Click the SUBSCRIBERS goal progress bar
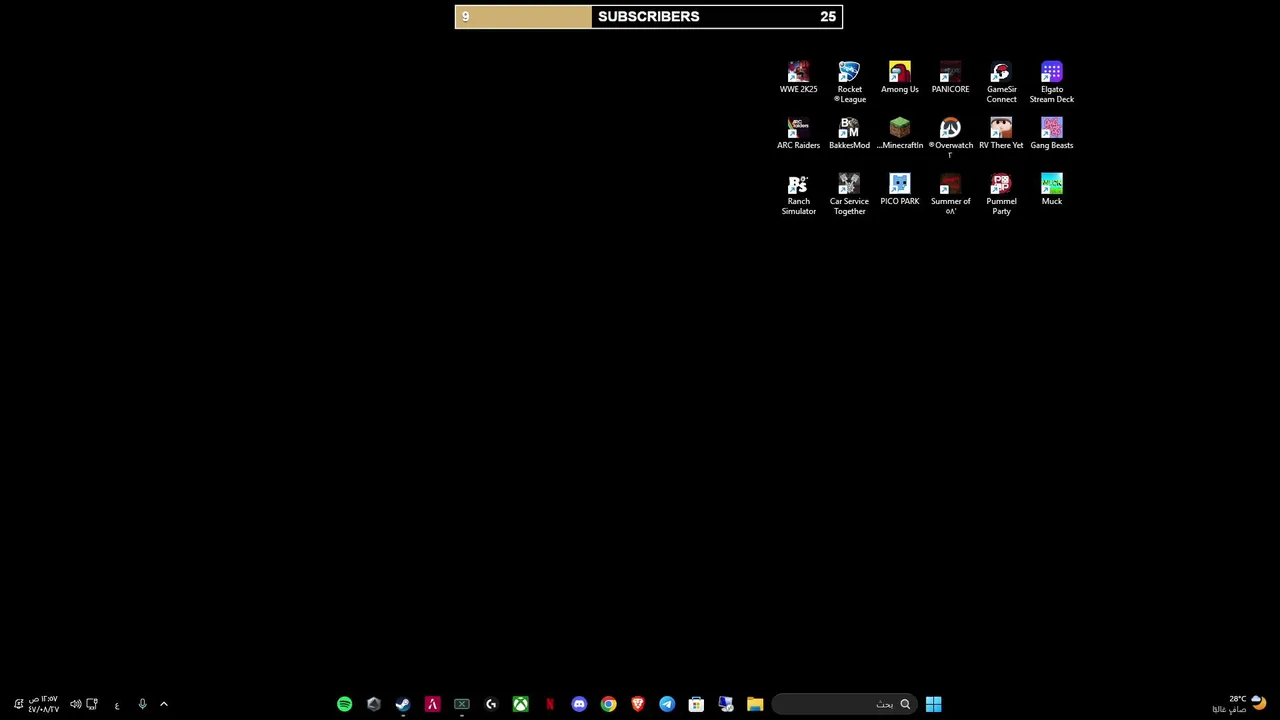The height and width of the screenshot is (720, 1280). (x=649, y=16)
